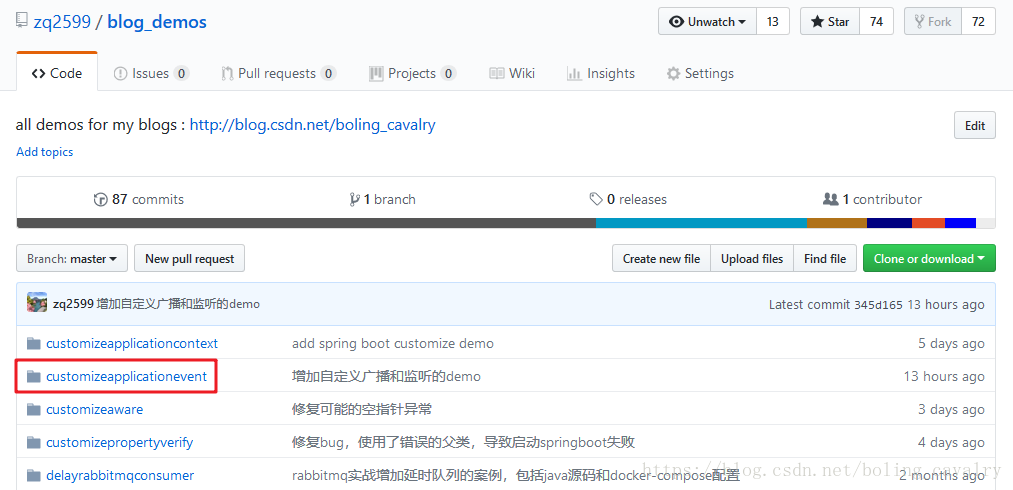Click the folder icon for delayrabbitmqconsumer
The width and height of the screenshot is (1013, 490).
34,476
